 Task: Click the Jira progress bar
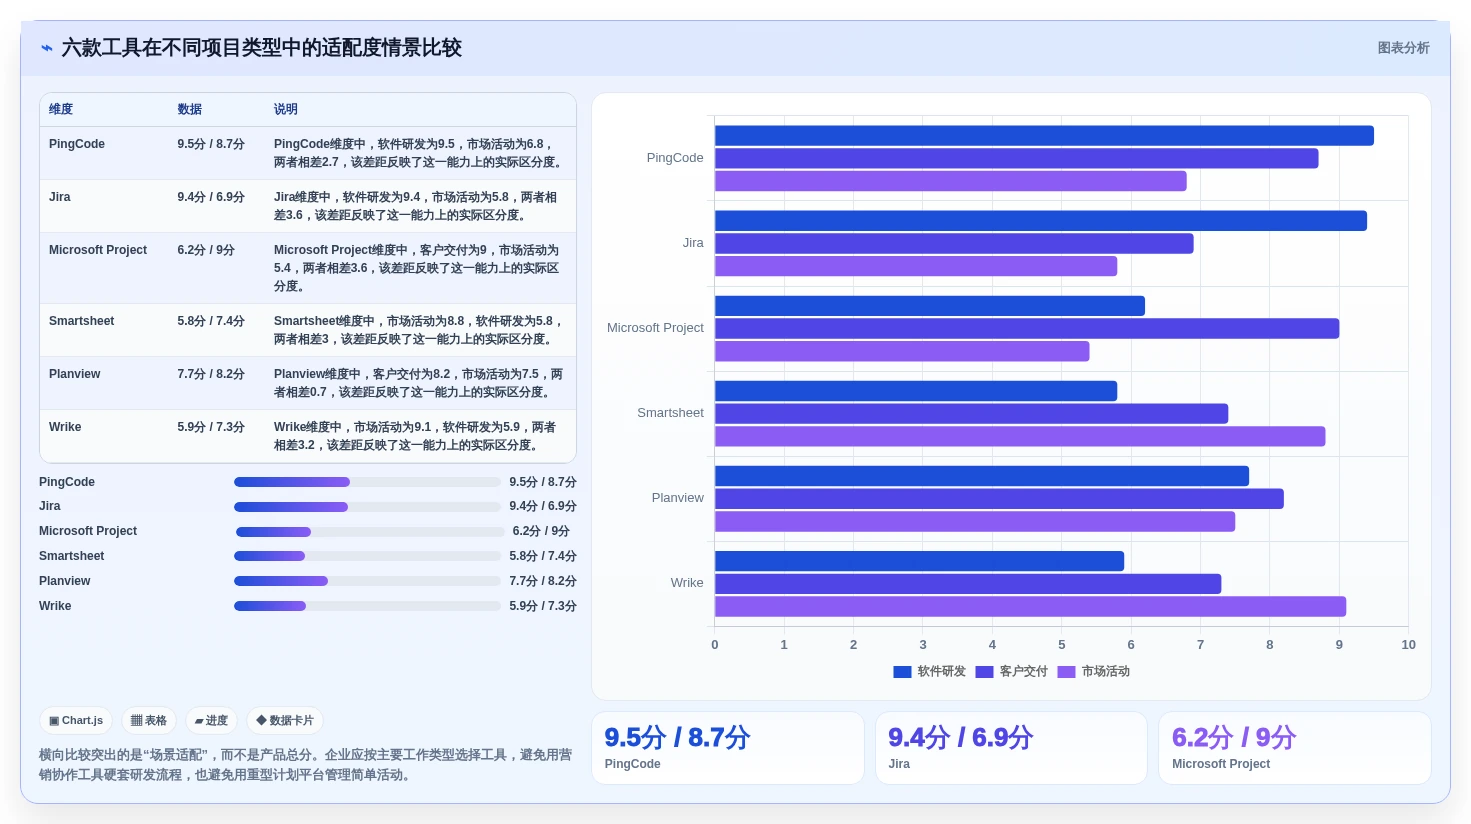tap(367, 507)
